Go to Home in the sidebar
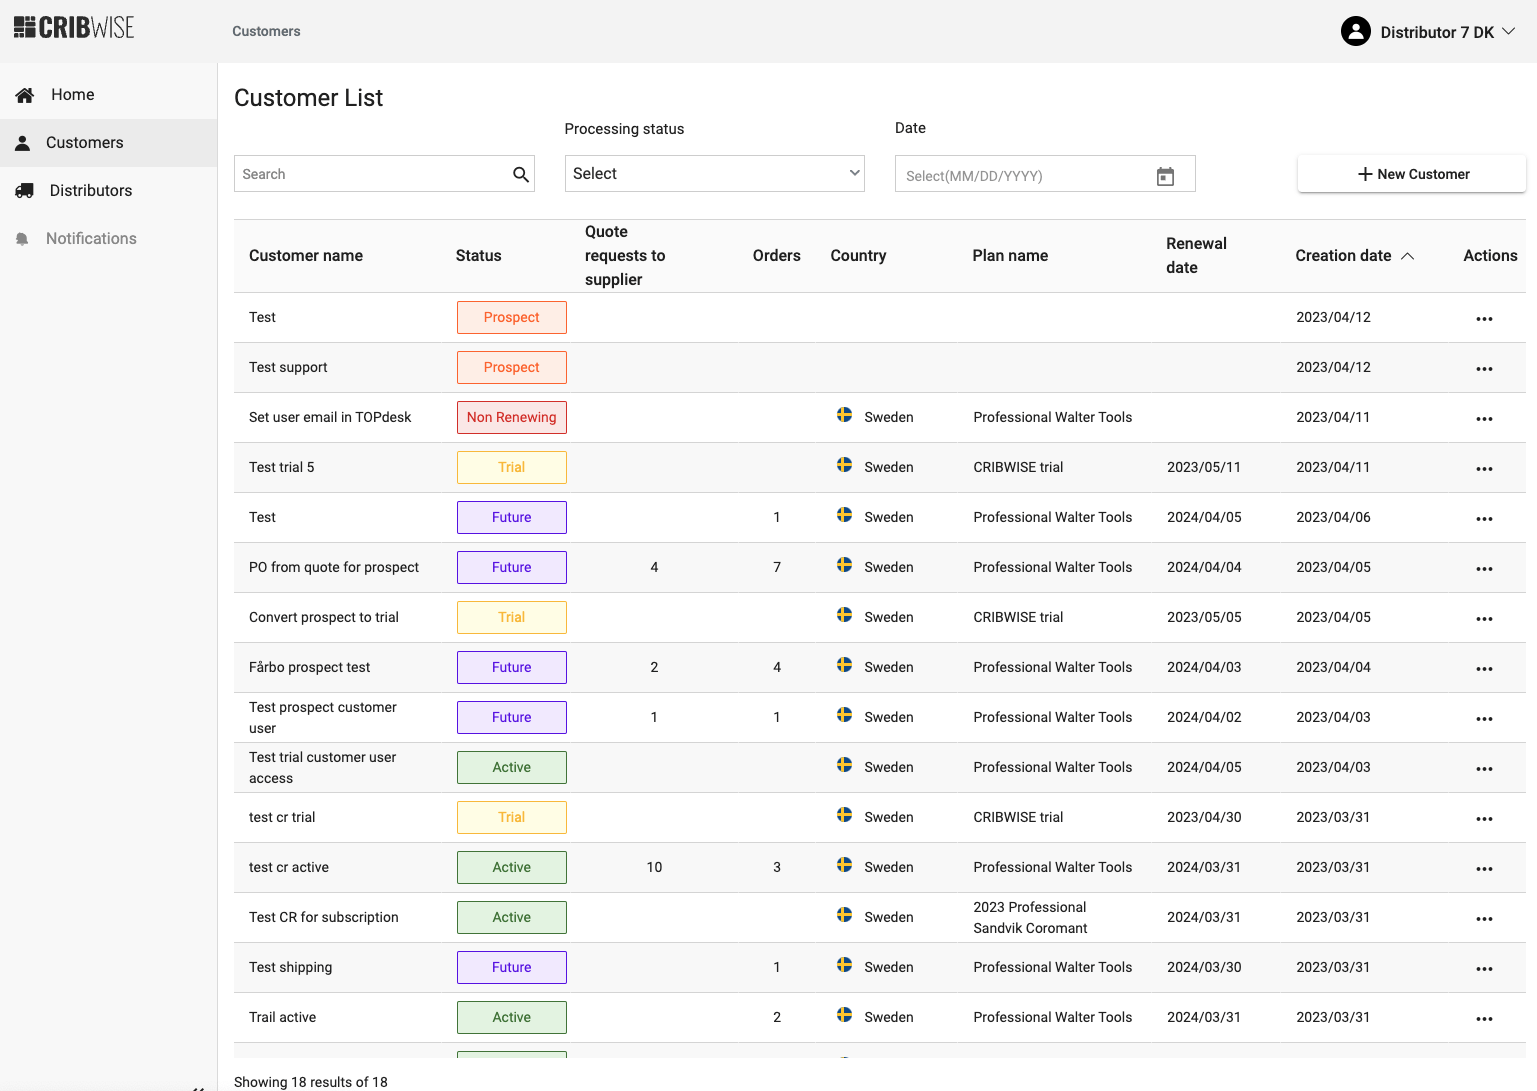Screen dimensions: 1537x1091 (72, 95)
